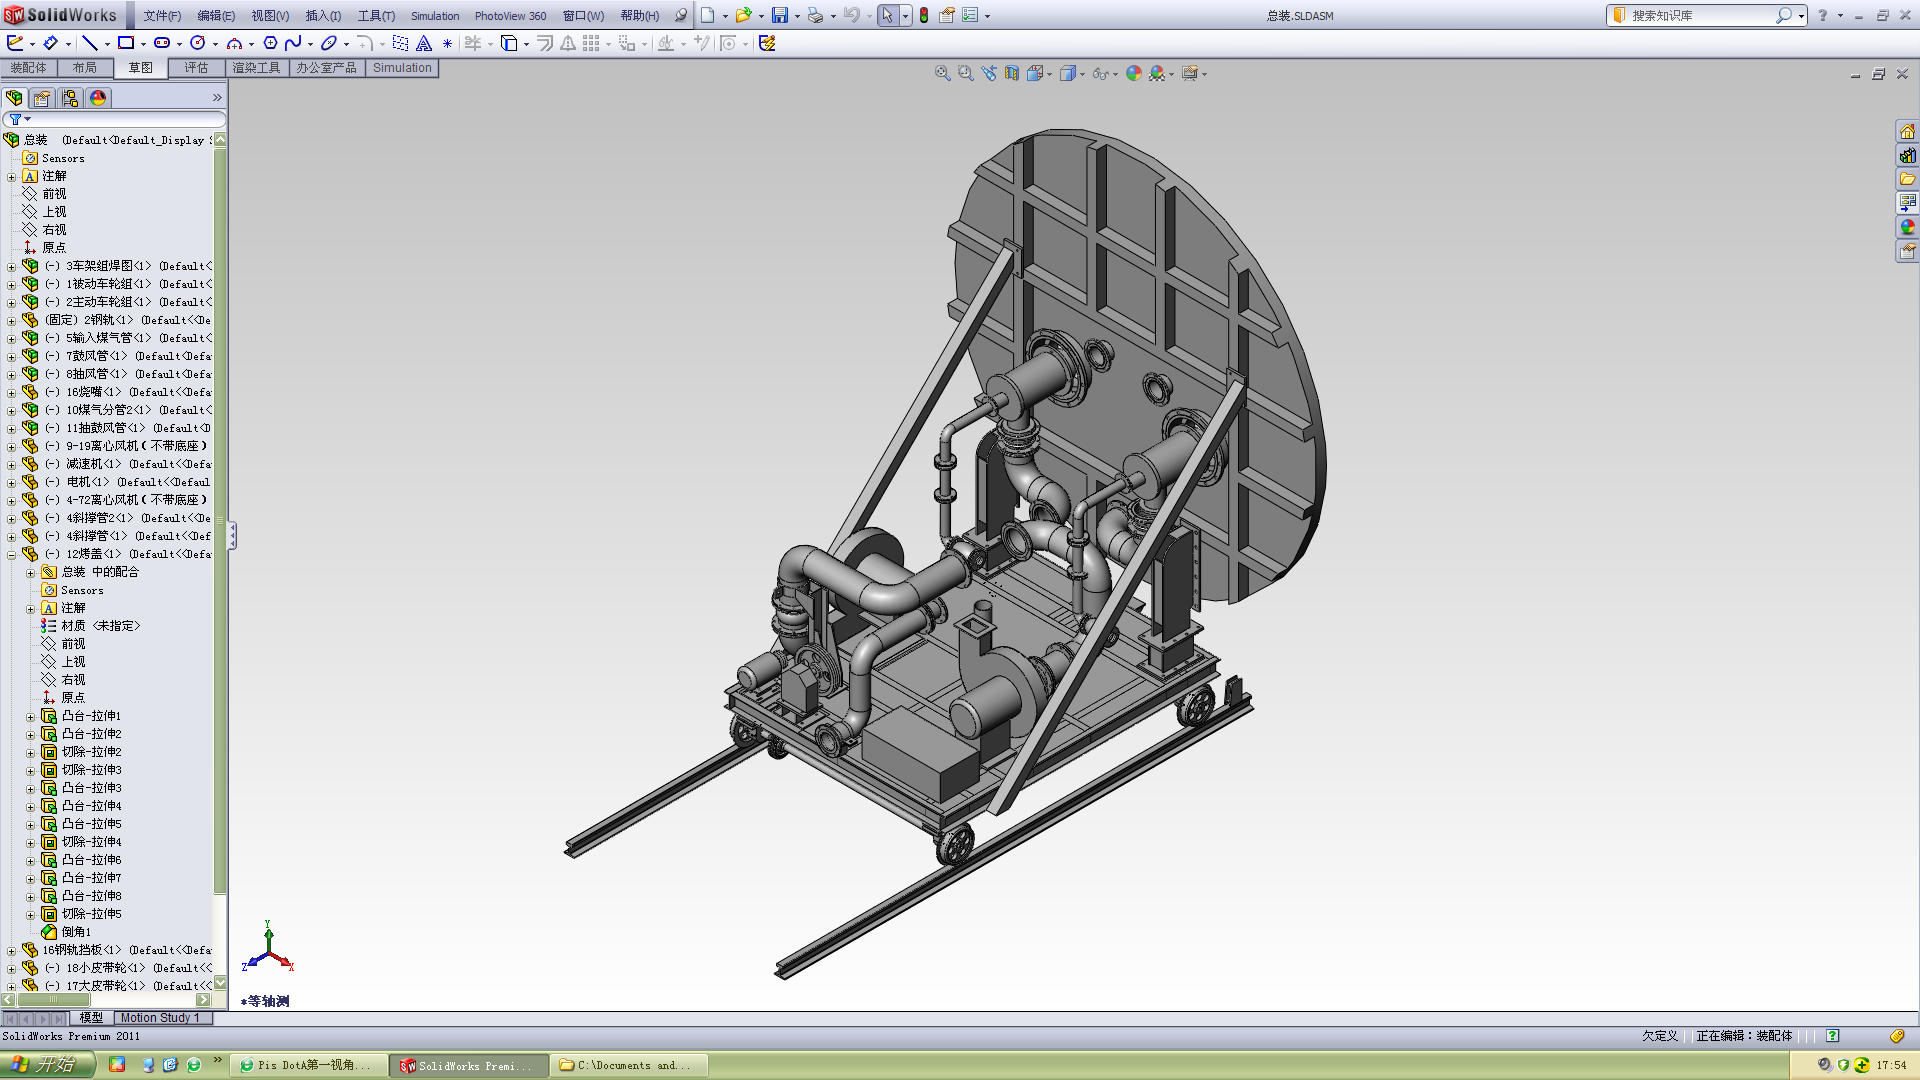
Task: Open ConfigurationManager tab
Action: click(70, 98)
